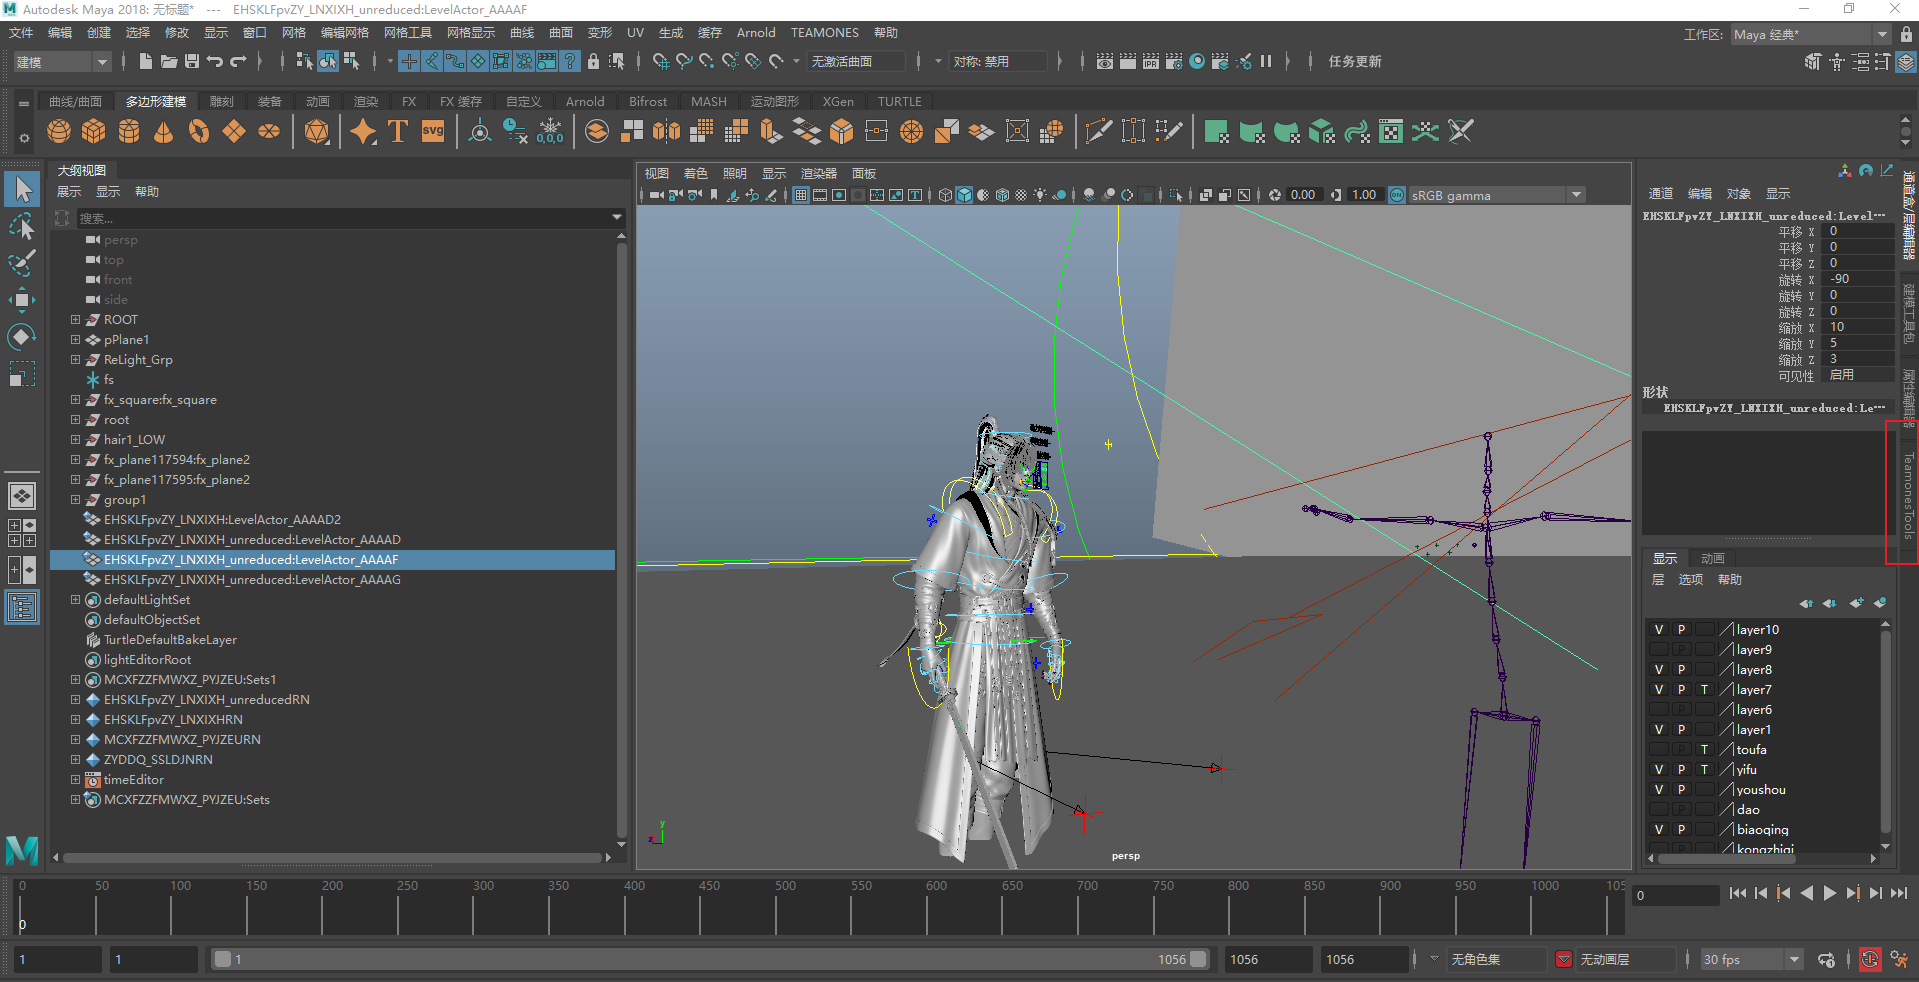1919x982 pixels.
Task: Toggle the auto keyframe button
Action: pos(1869,960)
